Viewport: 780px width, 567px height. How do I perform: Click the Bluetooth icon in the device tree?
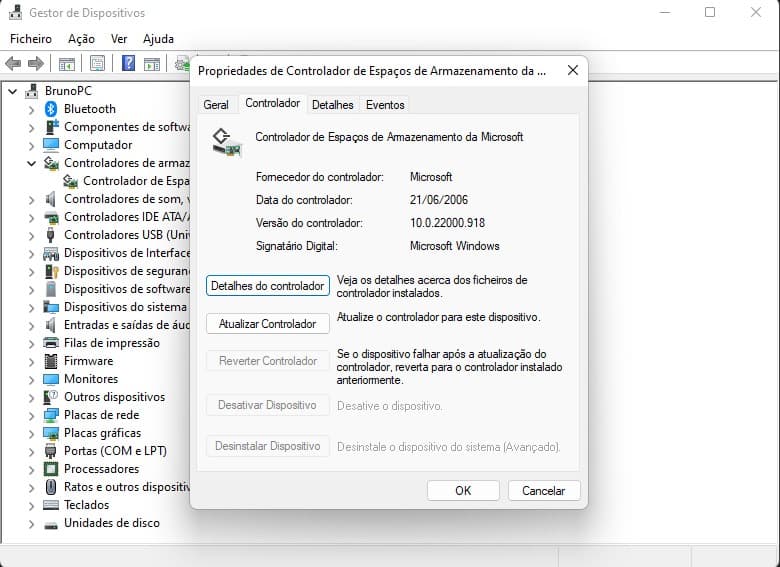coord(51,109)
